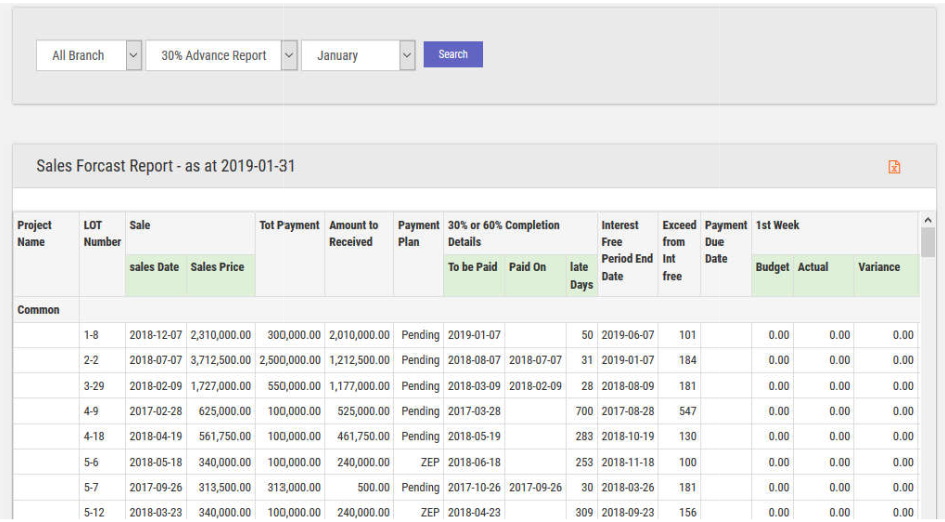Click the 2,310,000.00 sales price cell
Image resolution: width=945 pixels, height=522 pixels.
220,335
